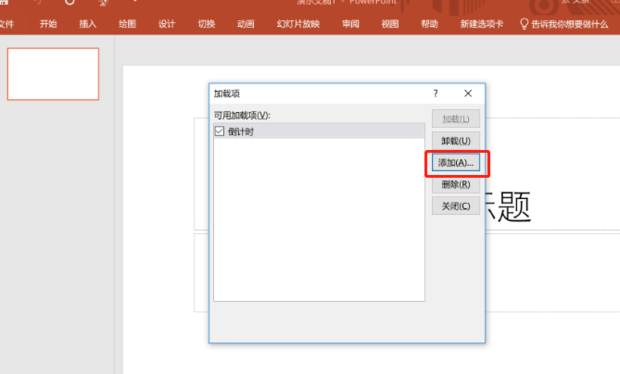Close the 加载项 dialog with the X
Screen dimensions: 620x374
coord(468,93)
